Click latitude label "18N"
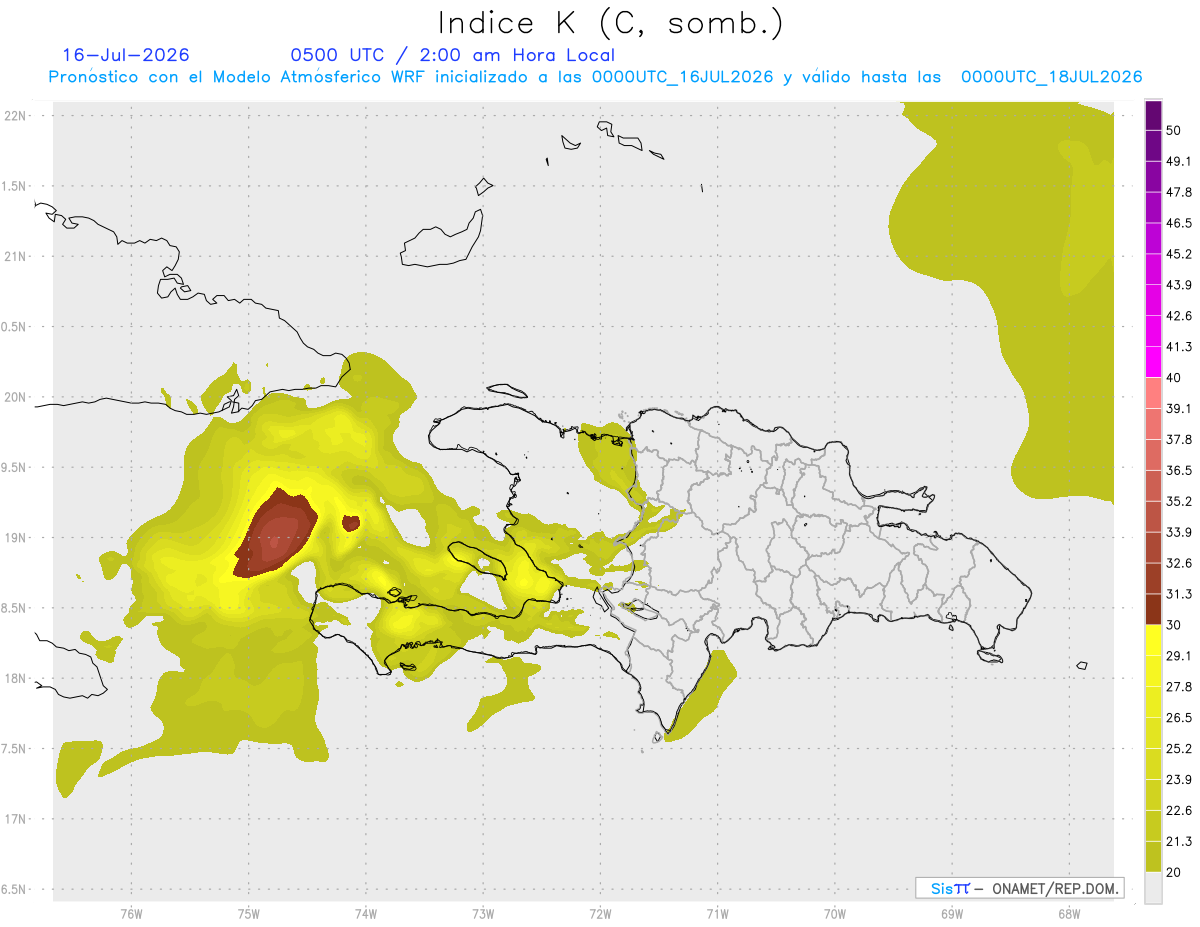 click(x=17, y=678)
